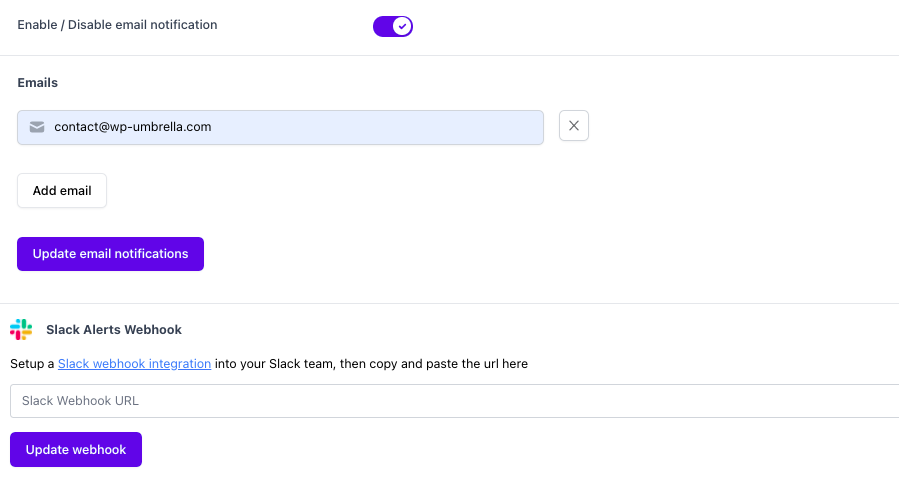Disable the email notification toggle switch
899x478 pixels.
(x=393, y=26)
